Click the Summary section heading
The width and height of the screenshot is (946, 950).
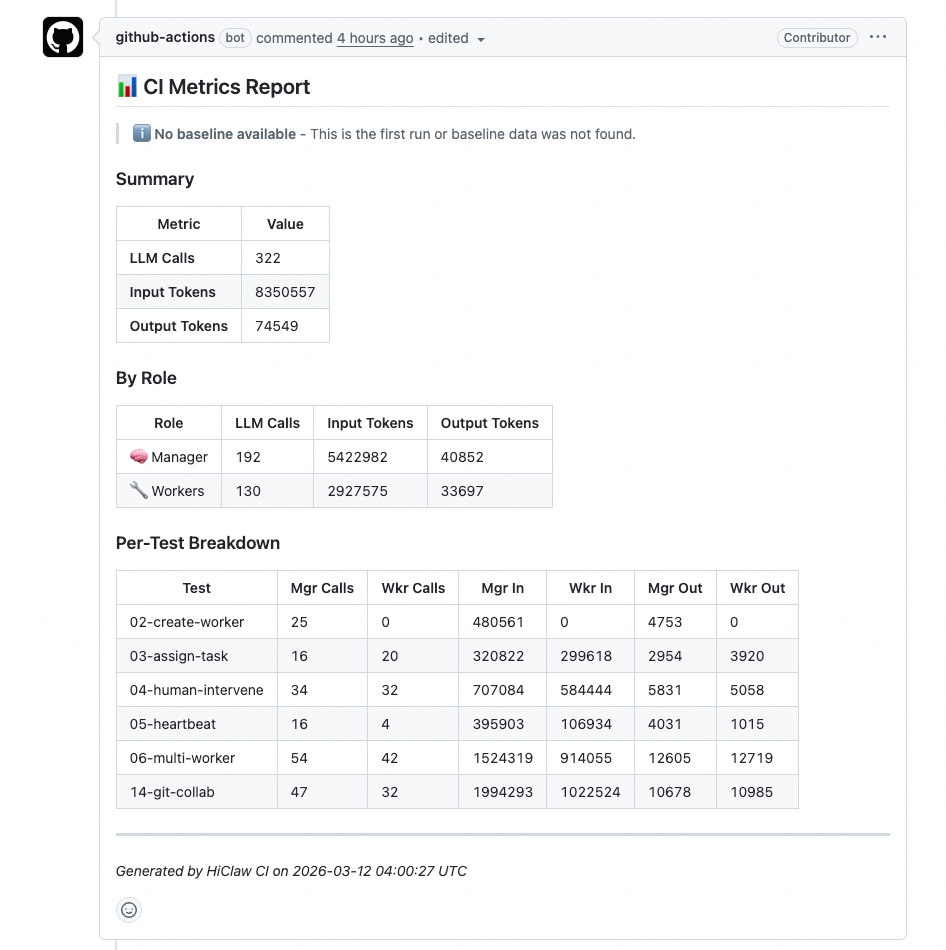tap(155, 179)
